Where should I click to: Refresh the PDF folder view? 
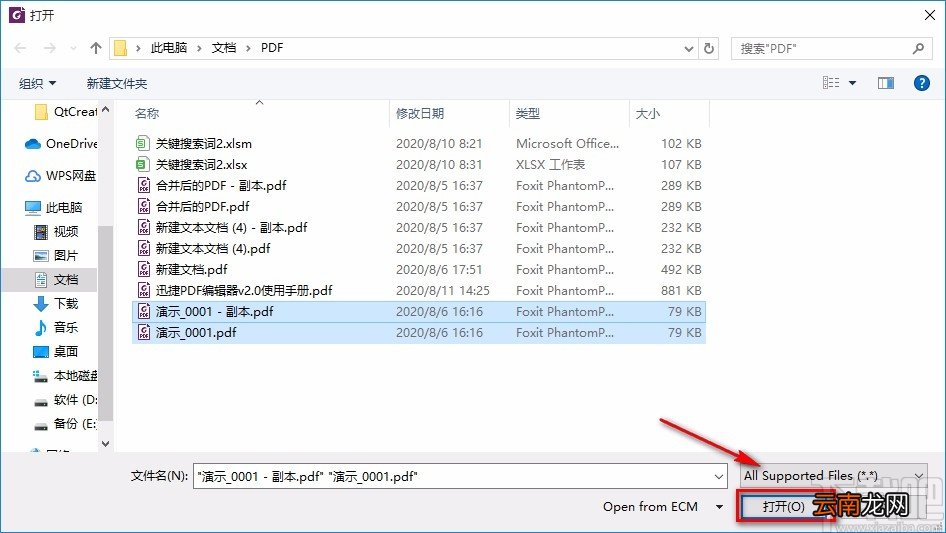tap(709, 48)
